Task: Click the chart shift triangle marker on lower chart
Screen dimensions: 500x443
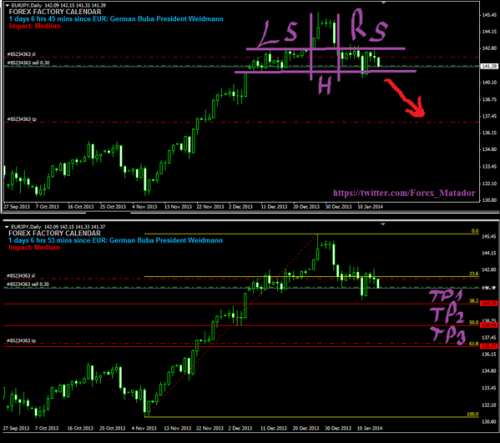Action: [x=383, y=224]
